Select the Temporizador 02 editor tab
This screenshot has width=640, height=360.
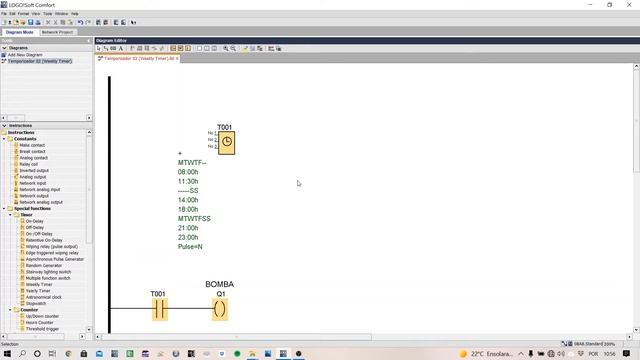[x=137, y=59]
